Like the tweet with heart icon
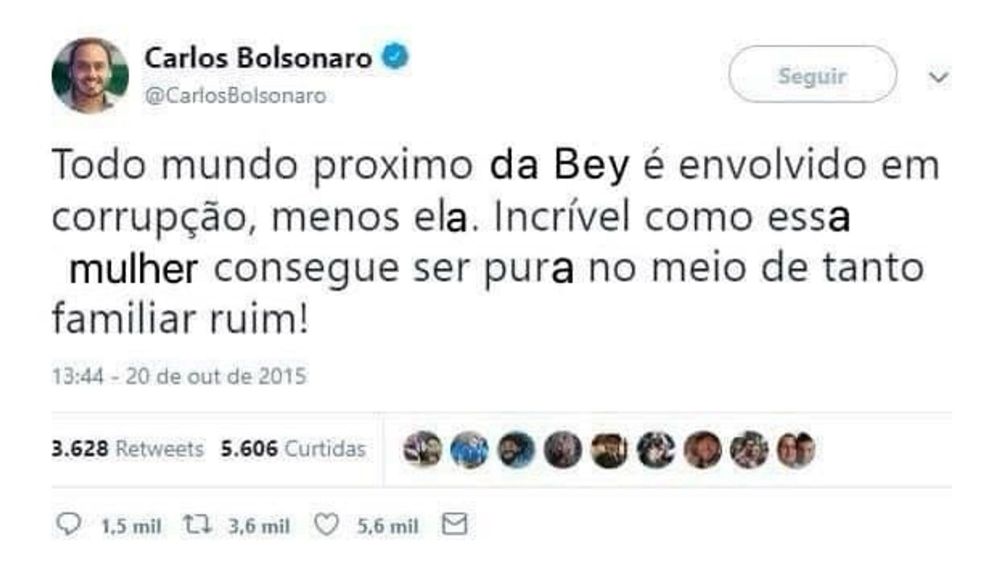Screen dimensions: 1000x562 tap(326, 525)
